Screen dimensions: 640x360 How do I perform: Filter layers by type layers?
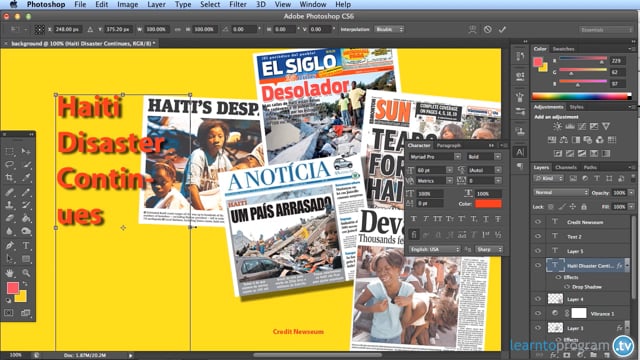[x=597, y=178]
